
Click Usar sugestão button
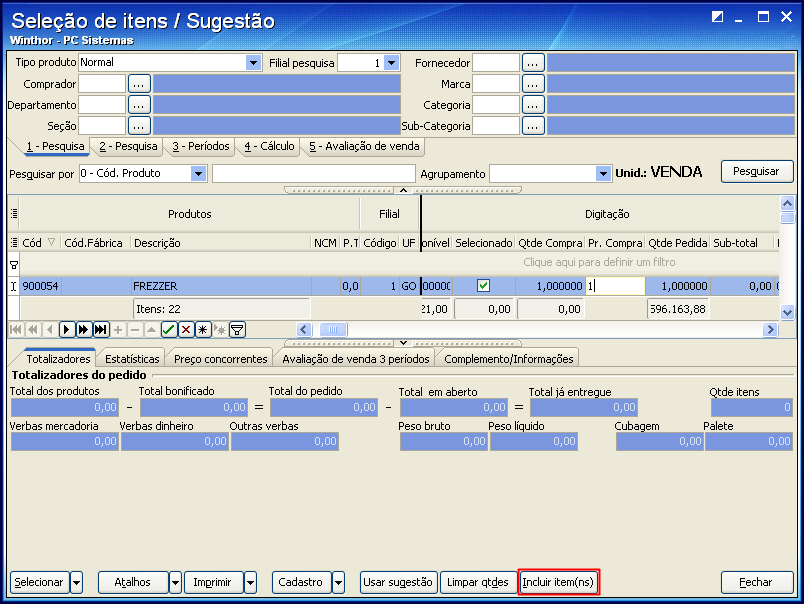click(398, 582)
